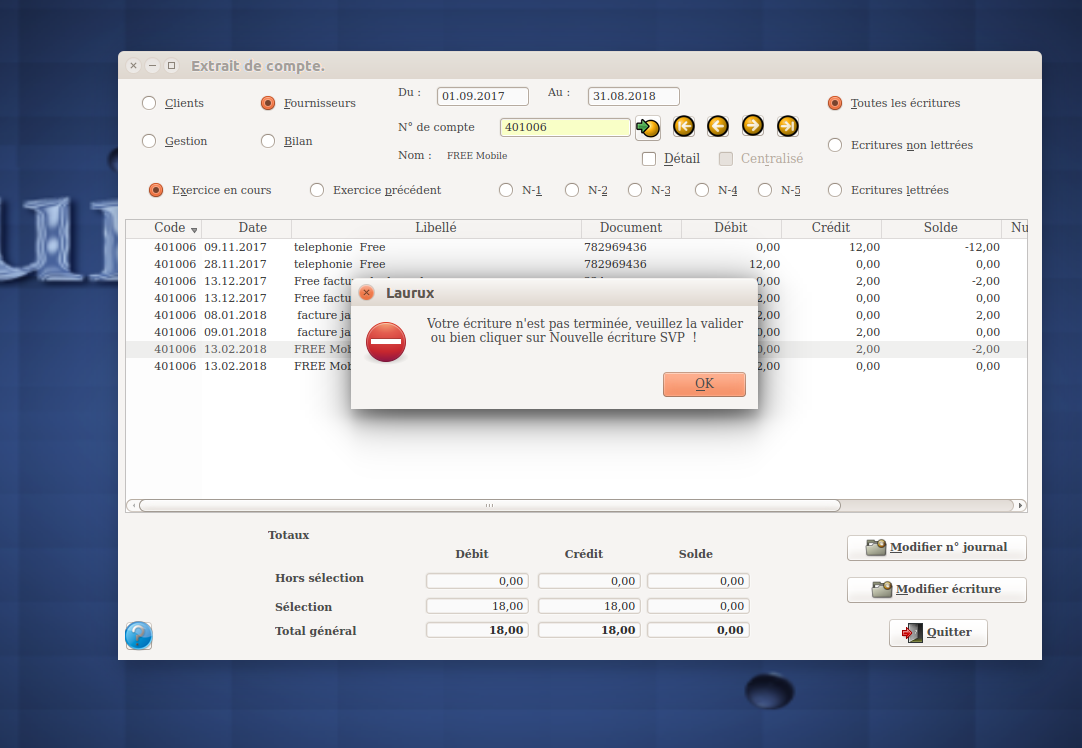The height and width of the screenshot is (748, 1082).
Task: Tick the Détail checkbox
Action: (649, 159)
